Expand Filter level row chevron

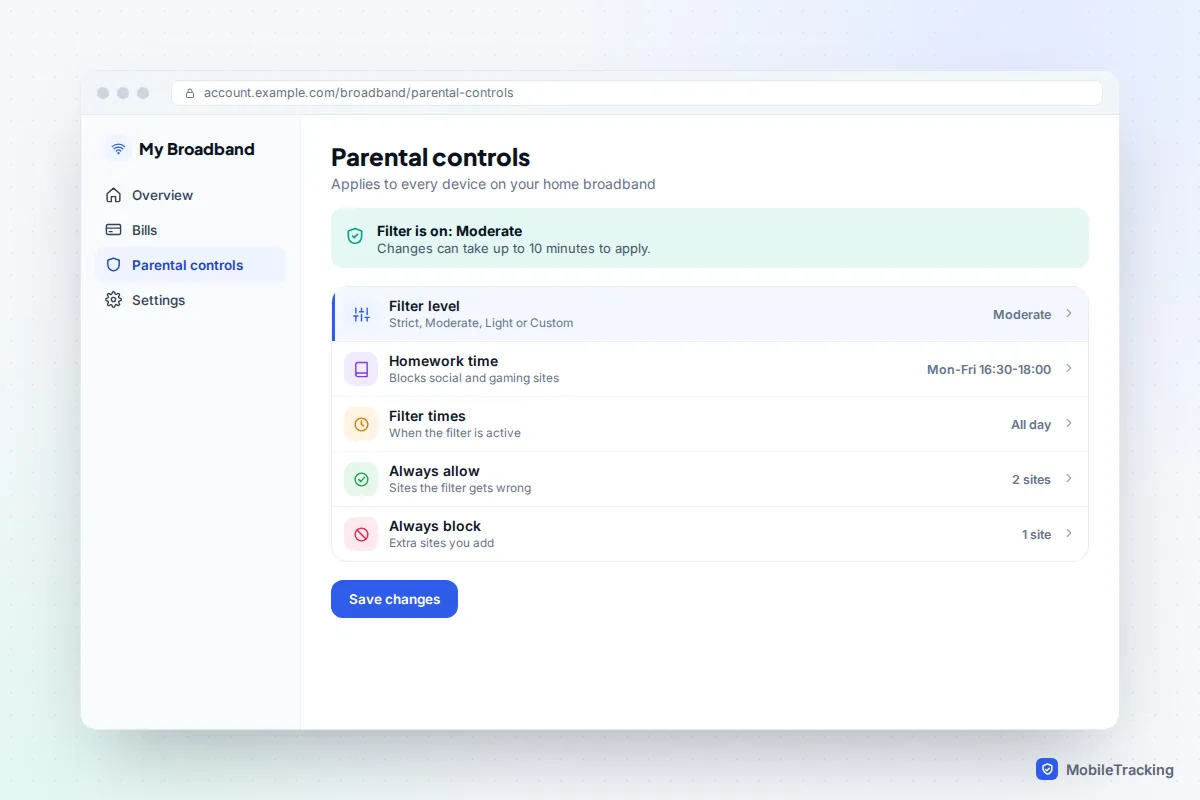coord(1068,314)
